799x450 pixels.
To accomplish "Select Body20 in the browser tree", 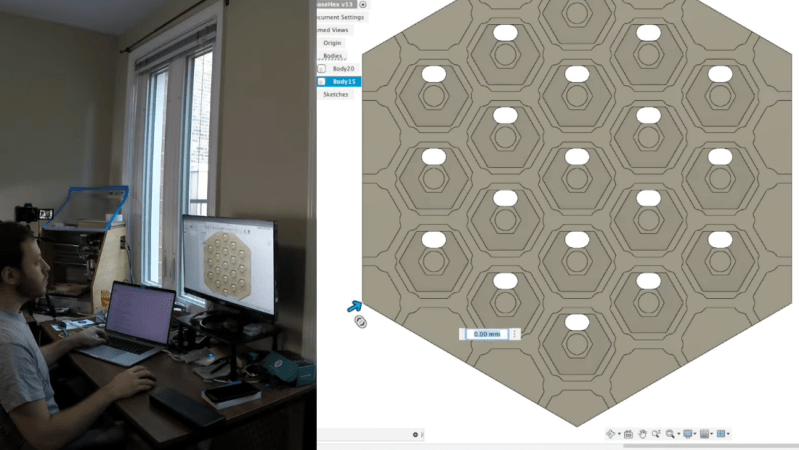I will tap(344, 68).
